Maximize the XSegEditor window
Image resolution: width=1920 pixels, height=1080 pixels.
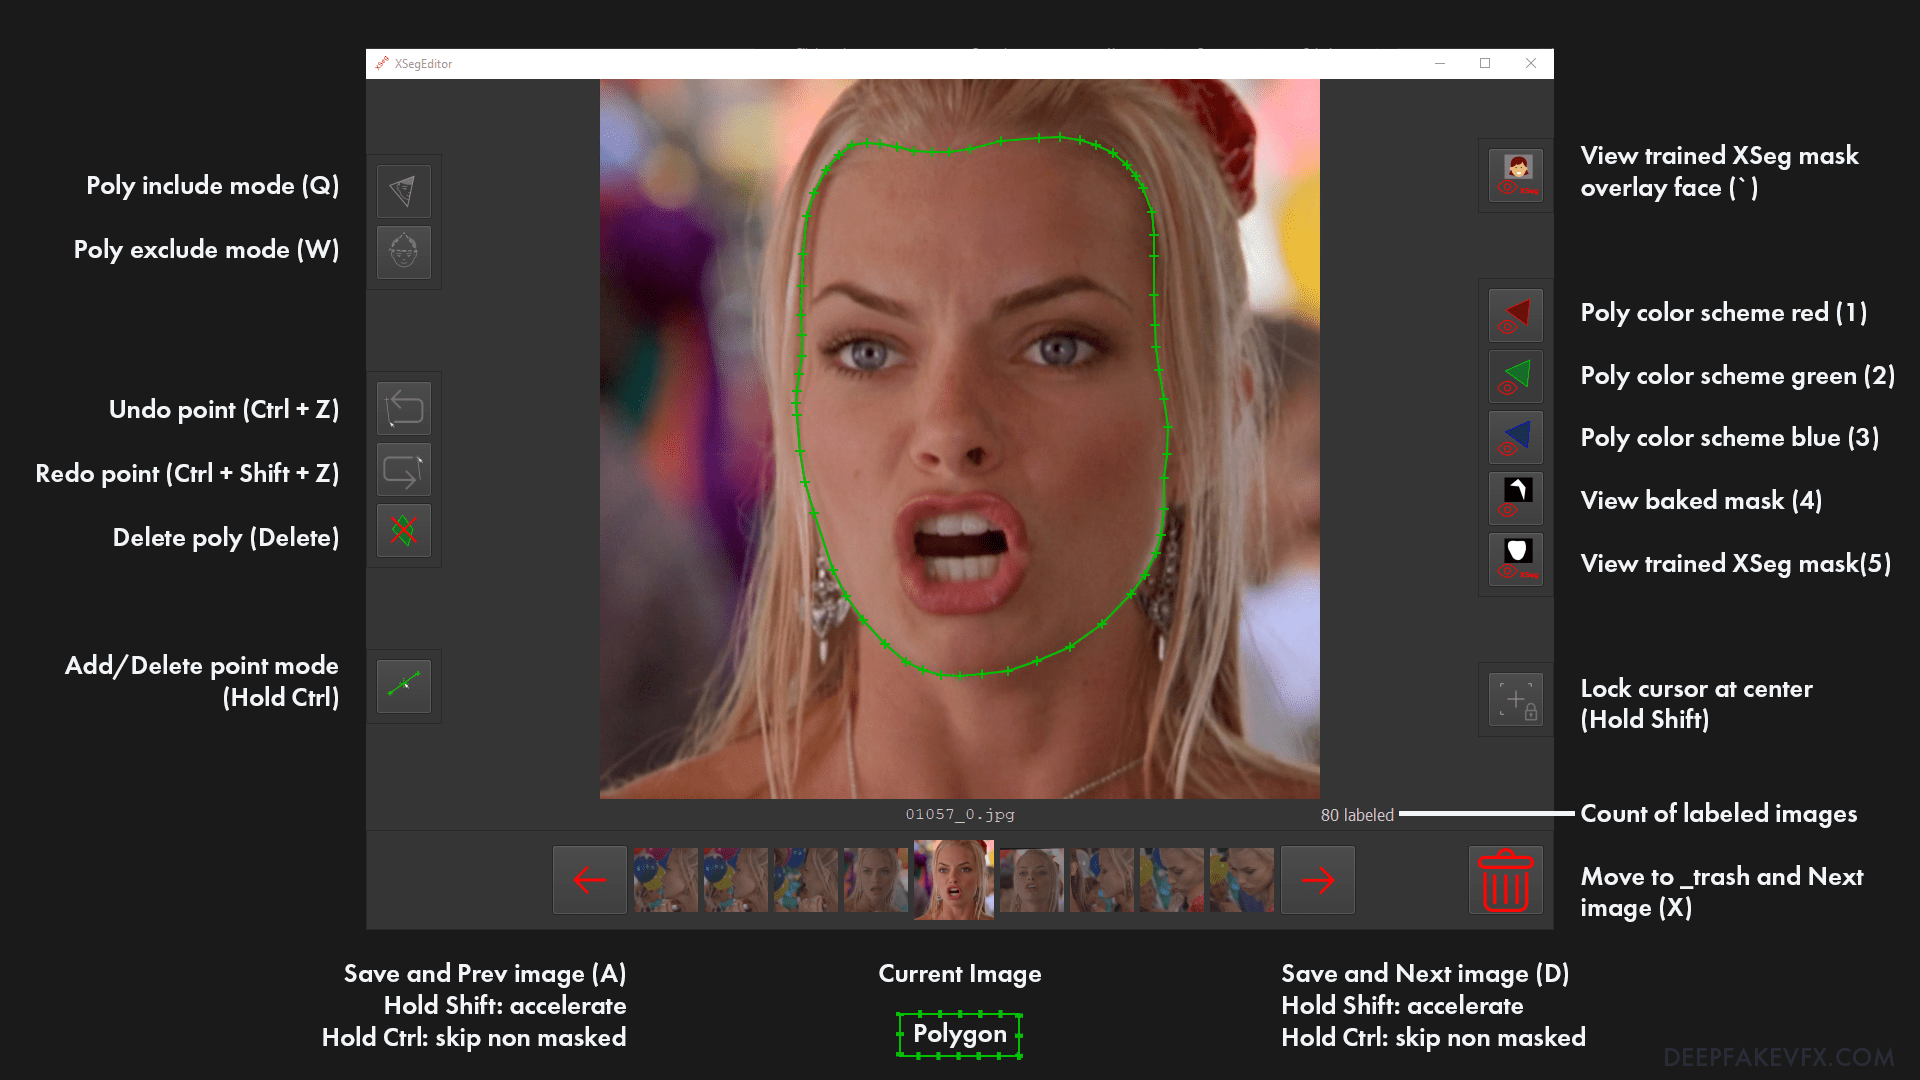pos(1485,63)
